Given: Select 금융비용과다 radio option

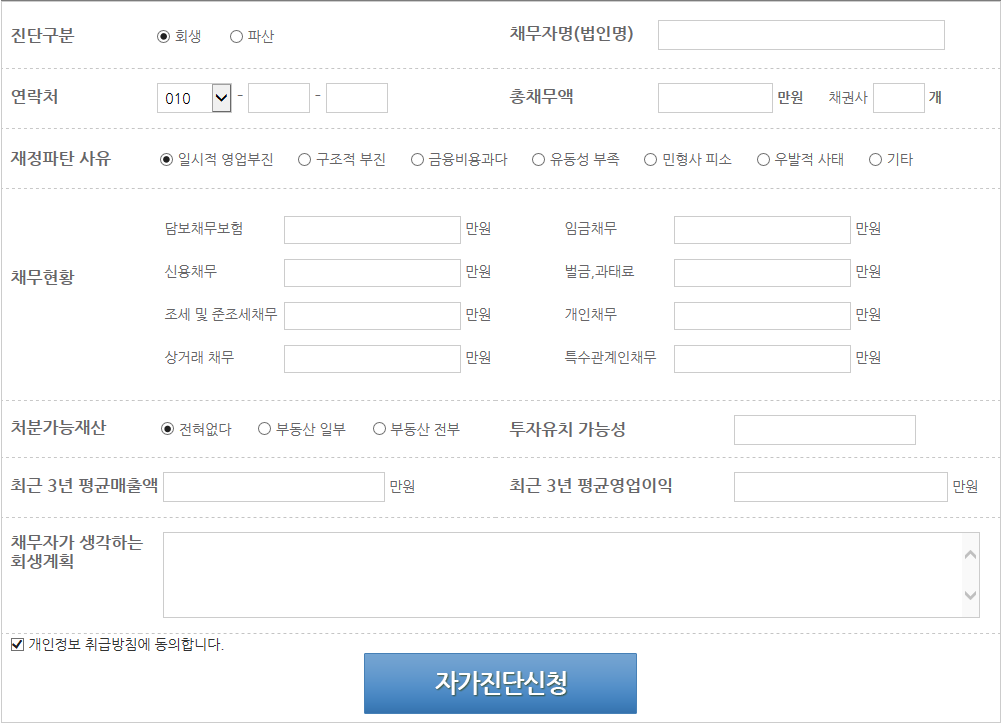Looking at the screenshot, I should [x=418, y=160].
